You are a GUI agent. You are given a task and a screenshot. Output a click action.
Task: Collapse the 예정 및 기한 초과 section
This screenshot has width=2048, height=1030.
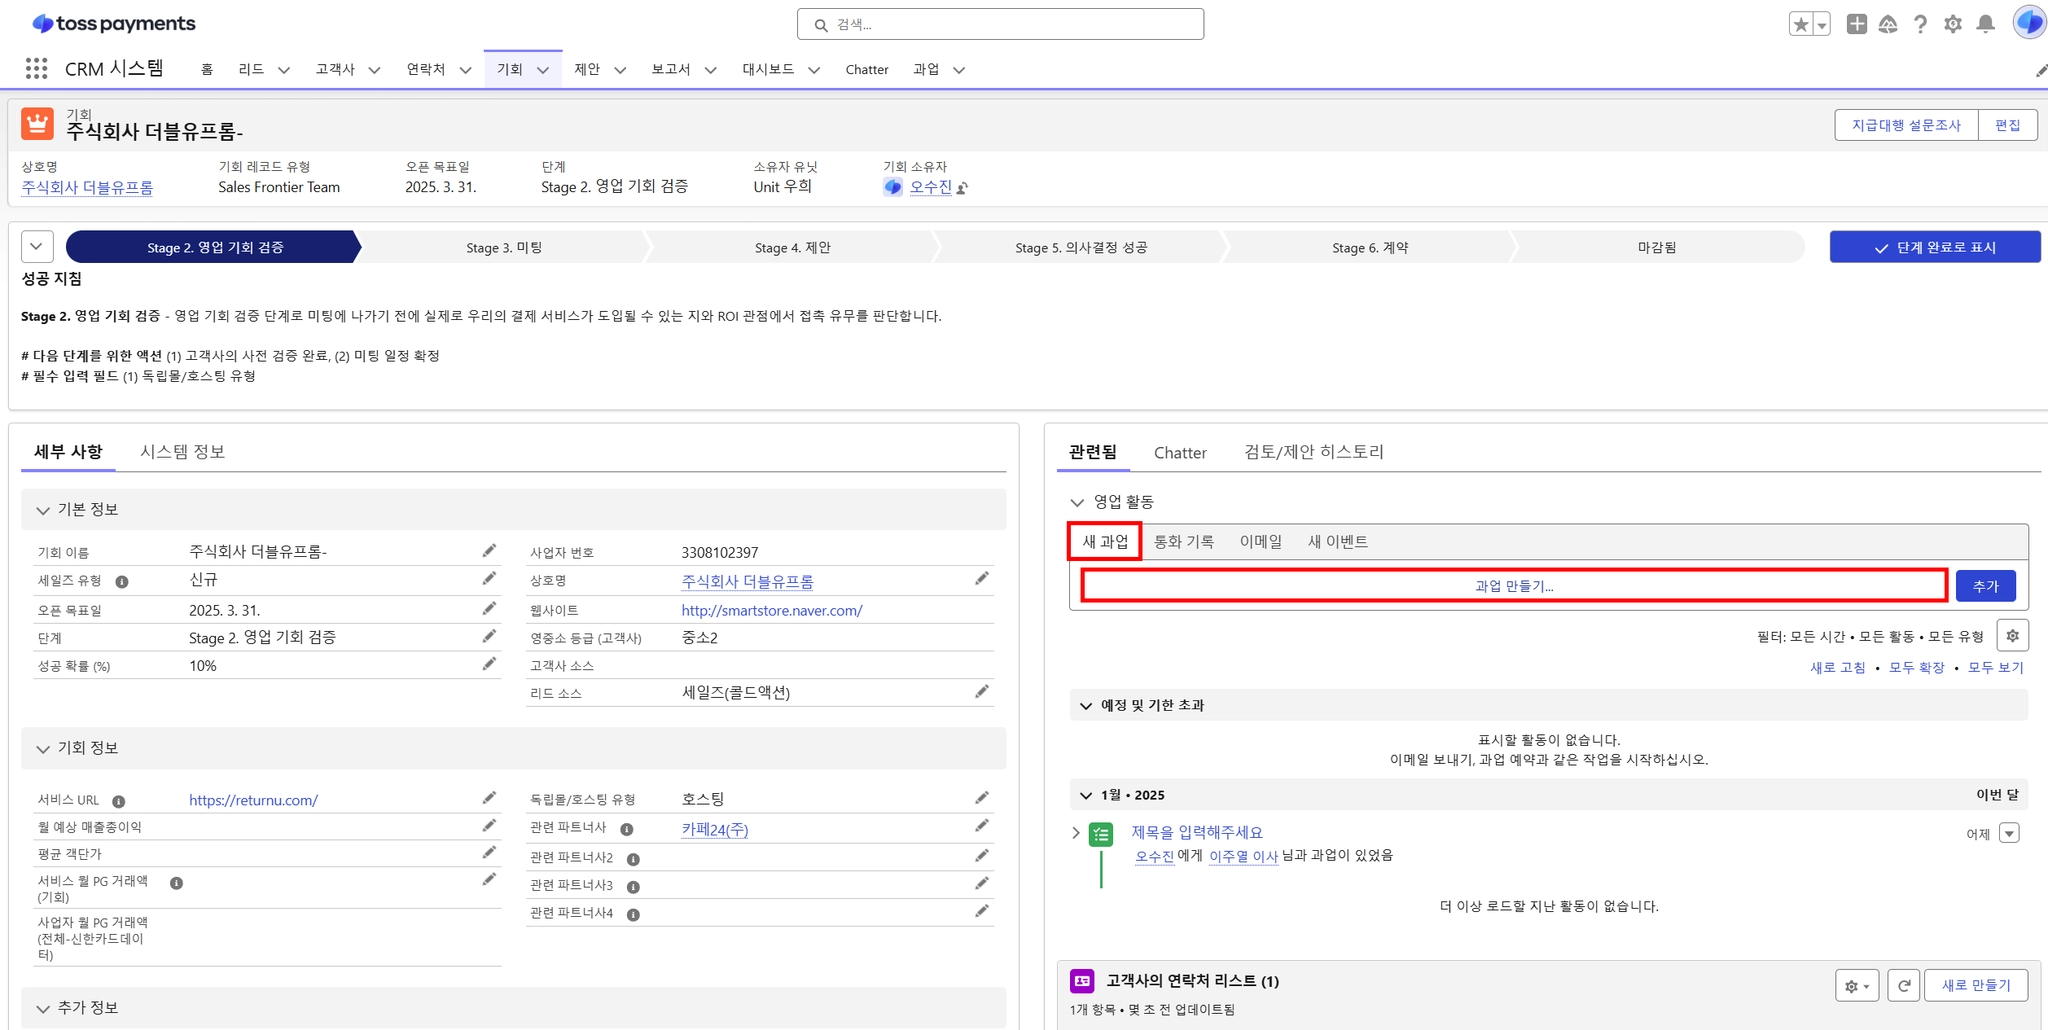click(1086, 706)
